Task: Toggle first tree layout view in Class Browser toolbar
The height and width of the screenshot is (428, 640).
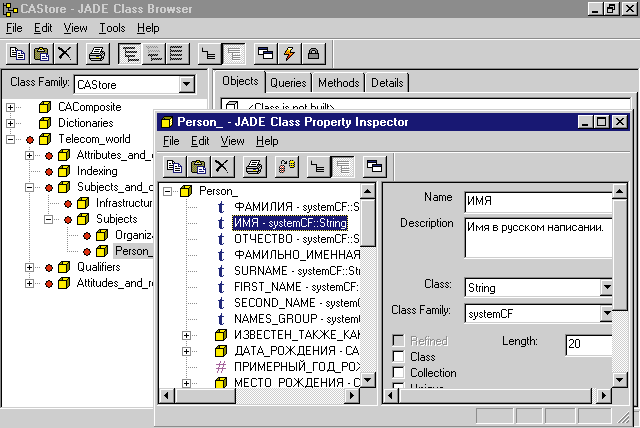Action: pyautogui.click(x=130, y=54)
